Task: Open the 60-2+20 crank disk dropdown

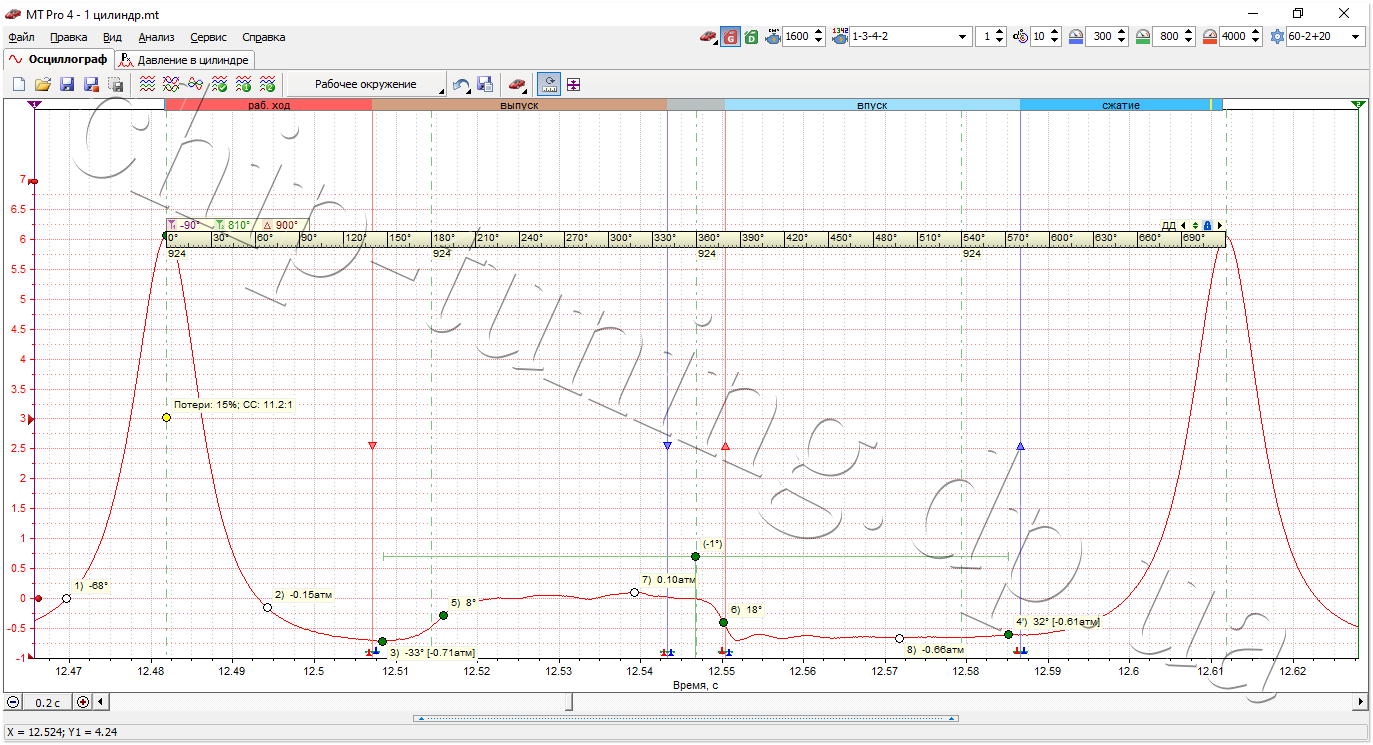Action: (1326, 37)
